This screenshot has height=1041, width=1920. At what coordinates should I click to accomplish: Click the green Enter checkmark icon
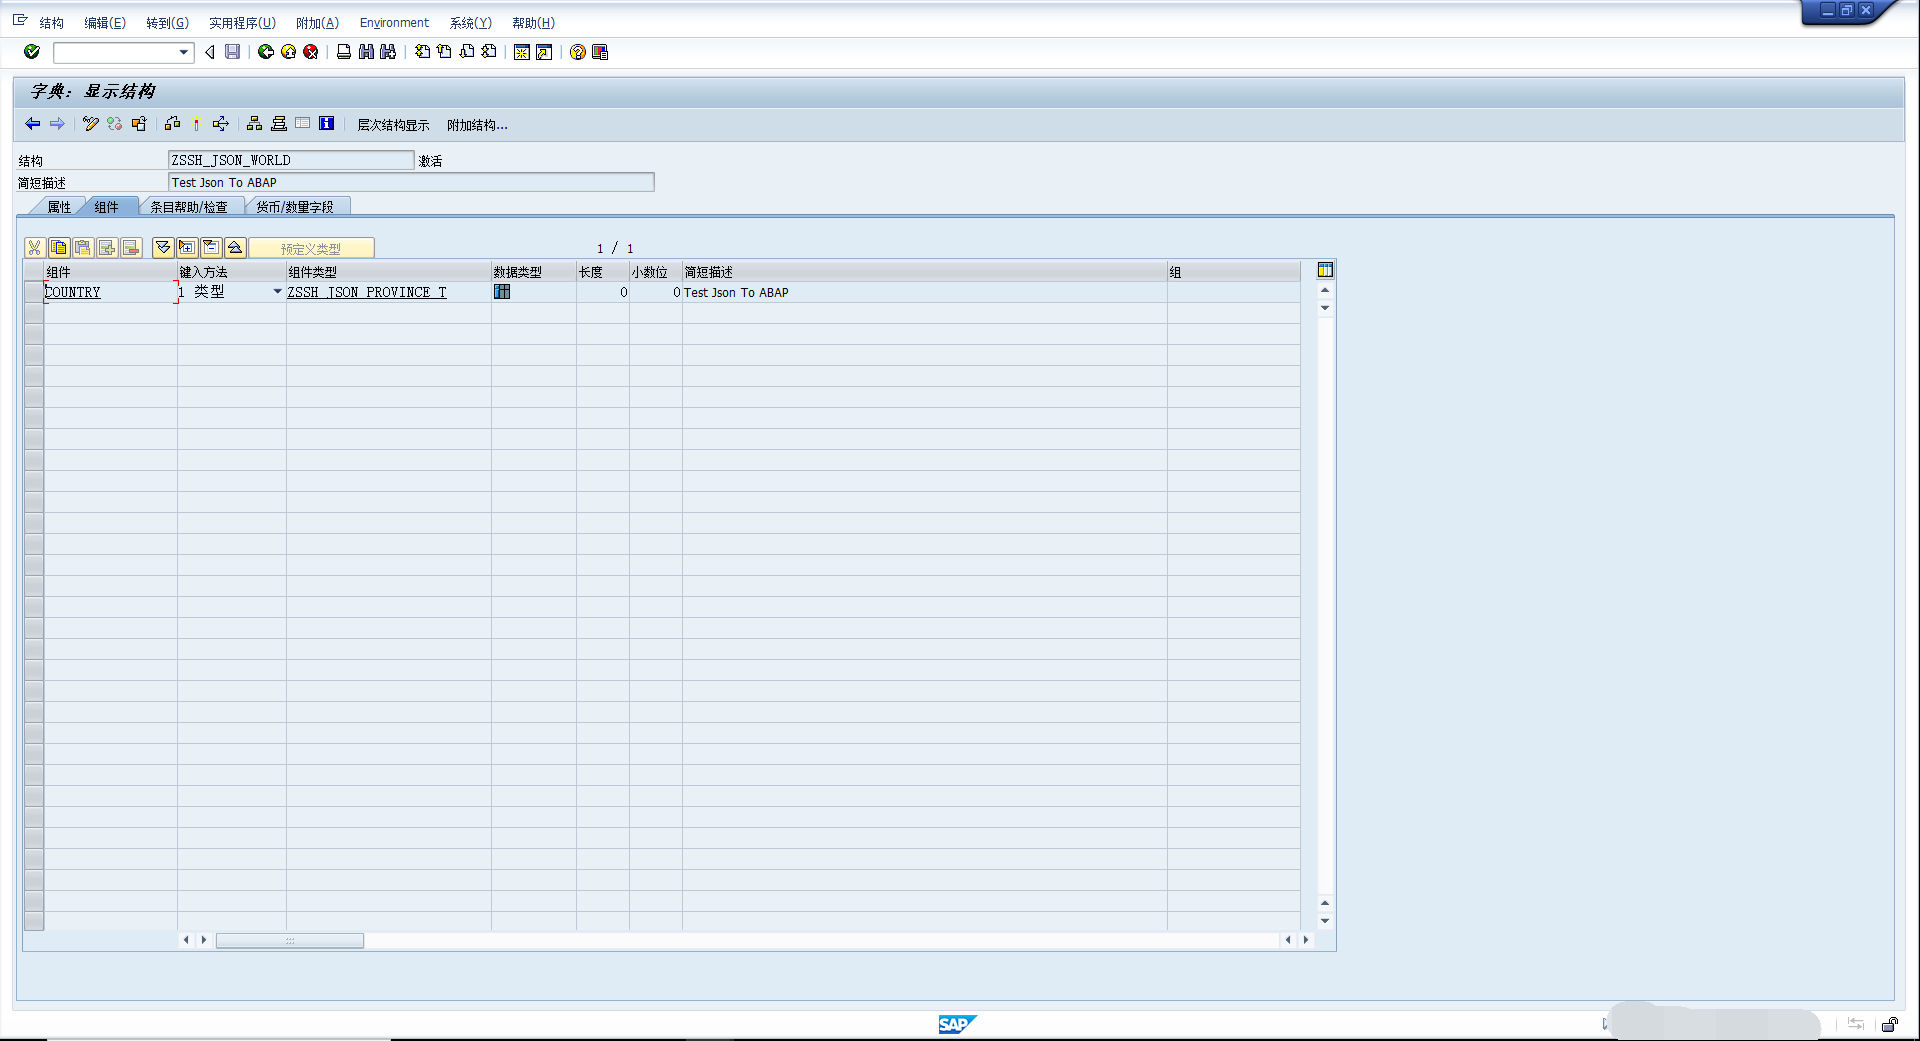click(32, 52)
